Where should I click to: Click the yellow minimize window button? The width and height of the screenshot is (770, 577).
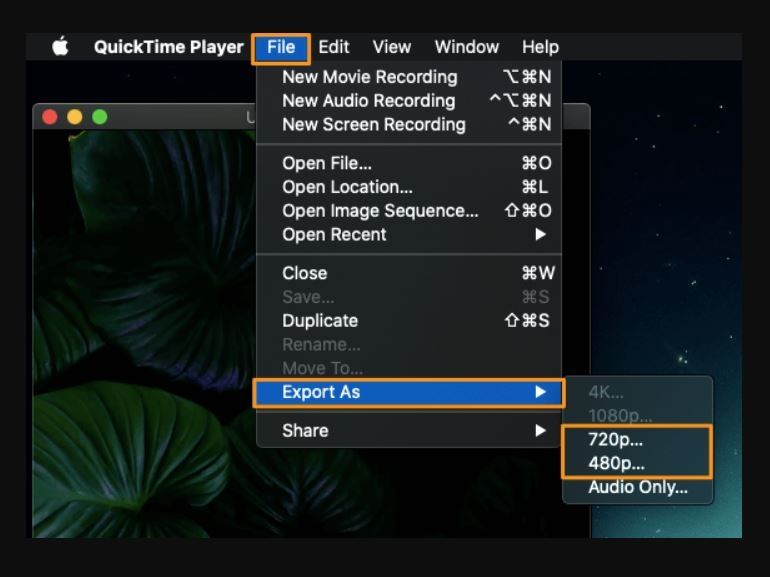click(75, 117)
